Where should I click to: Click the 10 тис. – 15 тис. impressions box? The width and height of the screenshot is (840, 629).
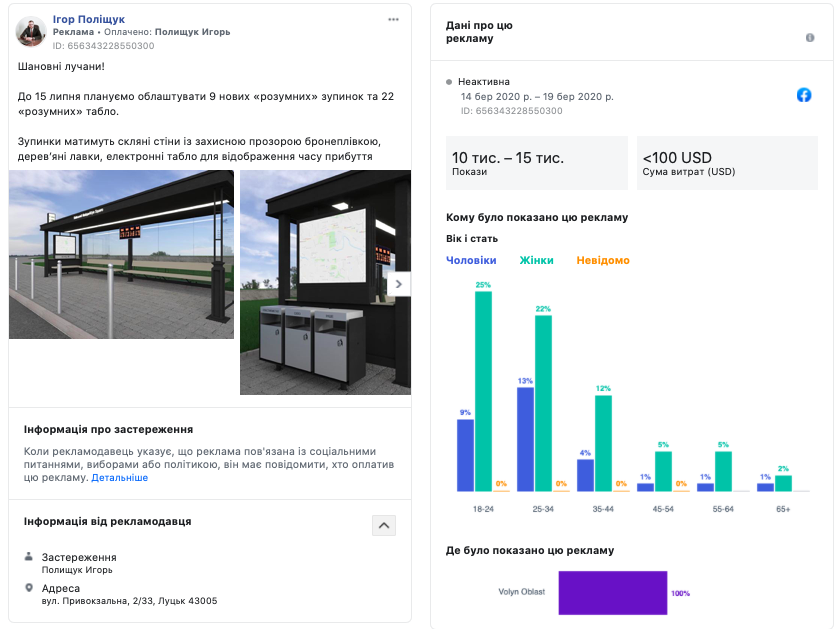(536, 163)
